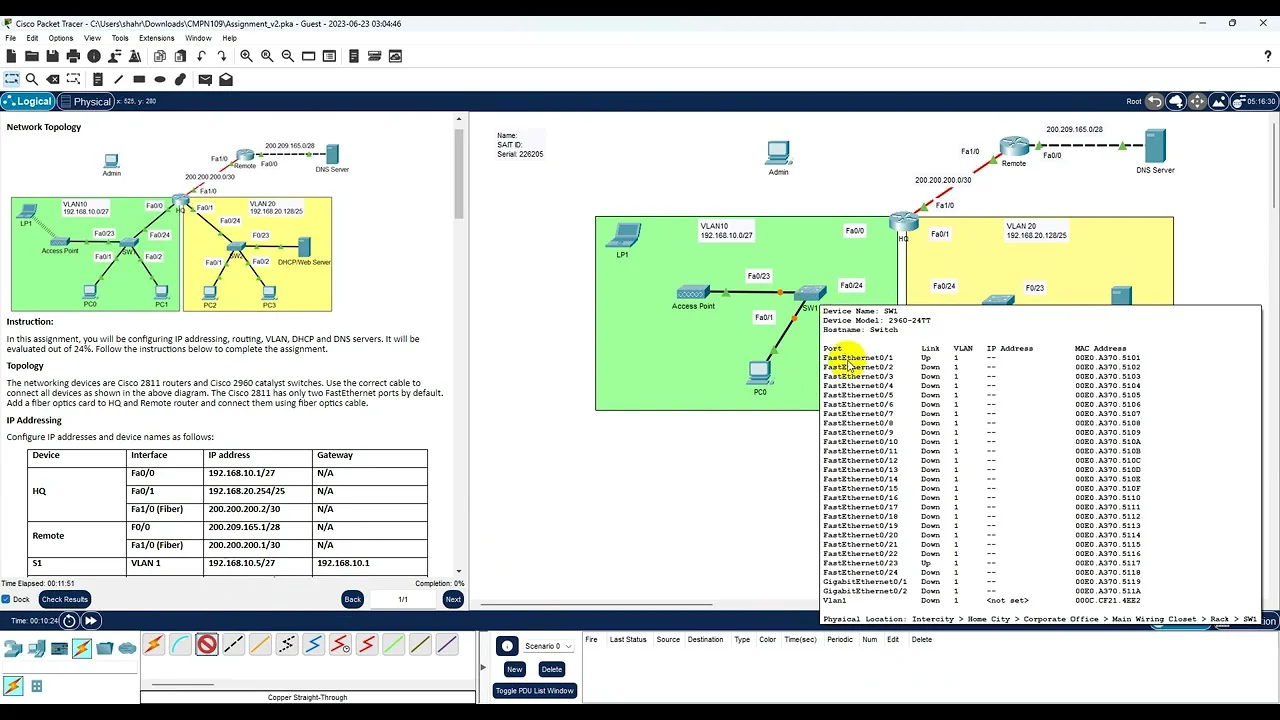This screenshot has height=720, width=1280.
Task: Click the Copy toolbar icon
Action: [160, 56]
